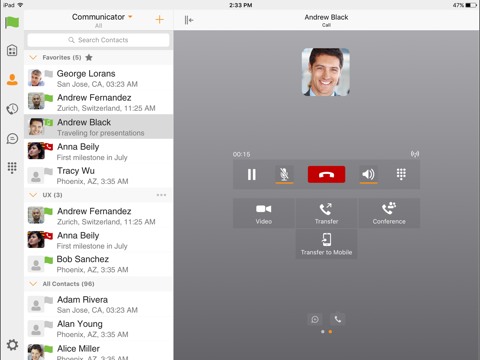Click Transfer to Mobile
480x360 pixels.
pyautogui.click(x=326, y=244)
